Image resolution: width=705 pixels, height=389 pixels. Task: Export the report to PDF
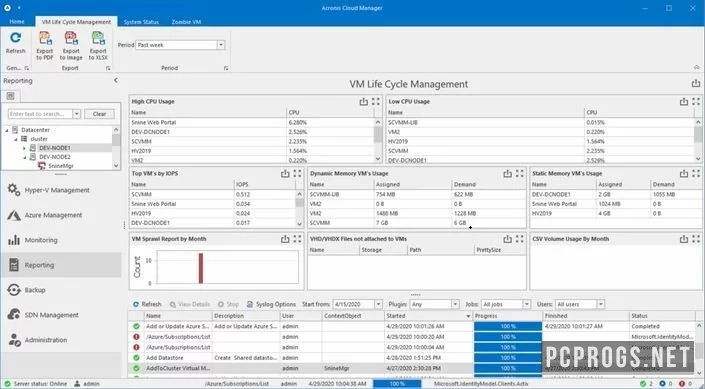[x=45, y=45]
